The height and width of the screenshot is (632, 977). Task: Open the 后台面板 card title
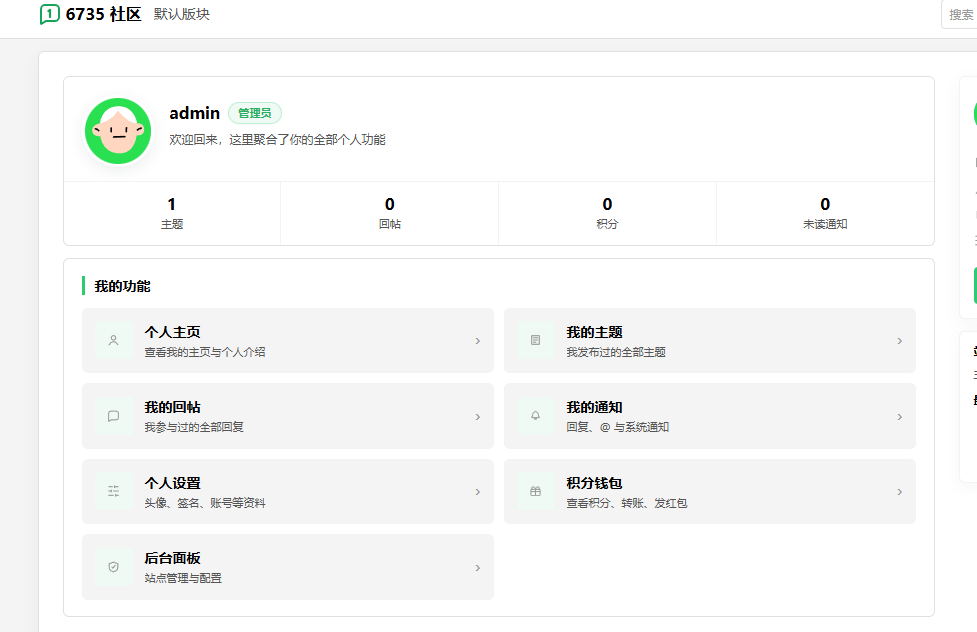tap(173, 558)
